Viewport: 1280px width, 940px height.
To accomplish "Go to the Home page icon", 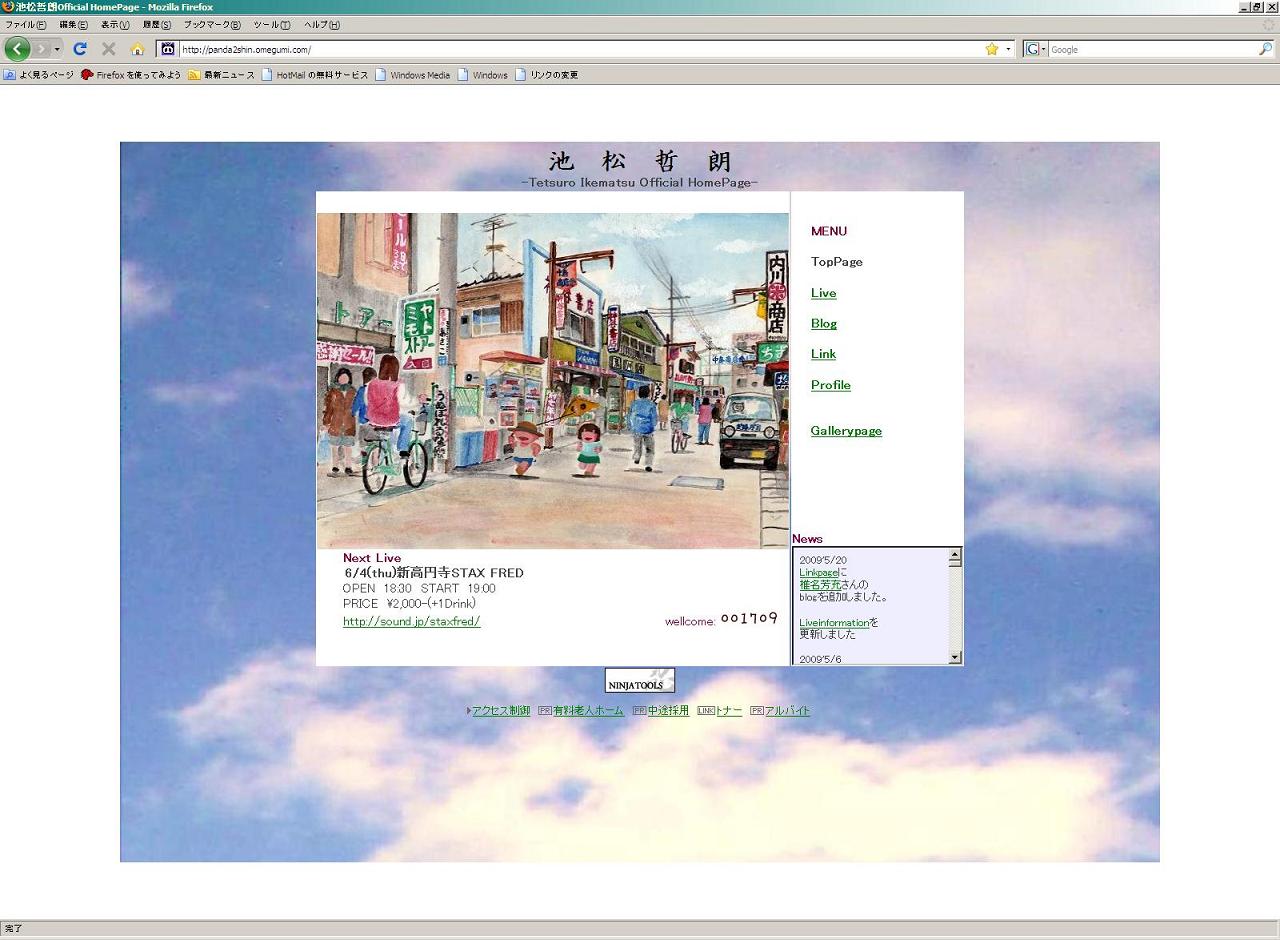I will (138, 49).
